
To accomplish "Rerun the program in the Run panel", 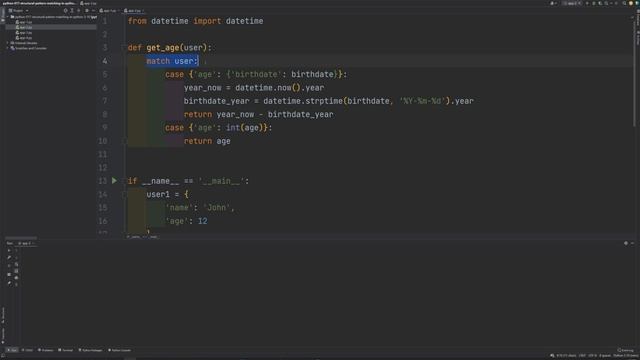I will 9,251.
